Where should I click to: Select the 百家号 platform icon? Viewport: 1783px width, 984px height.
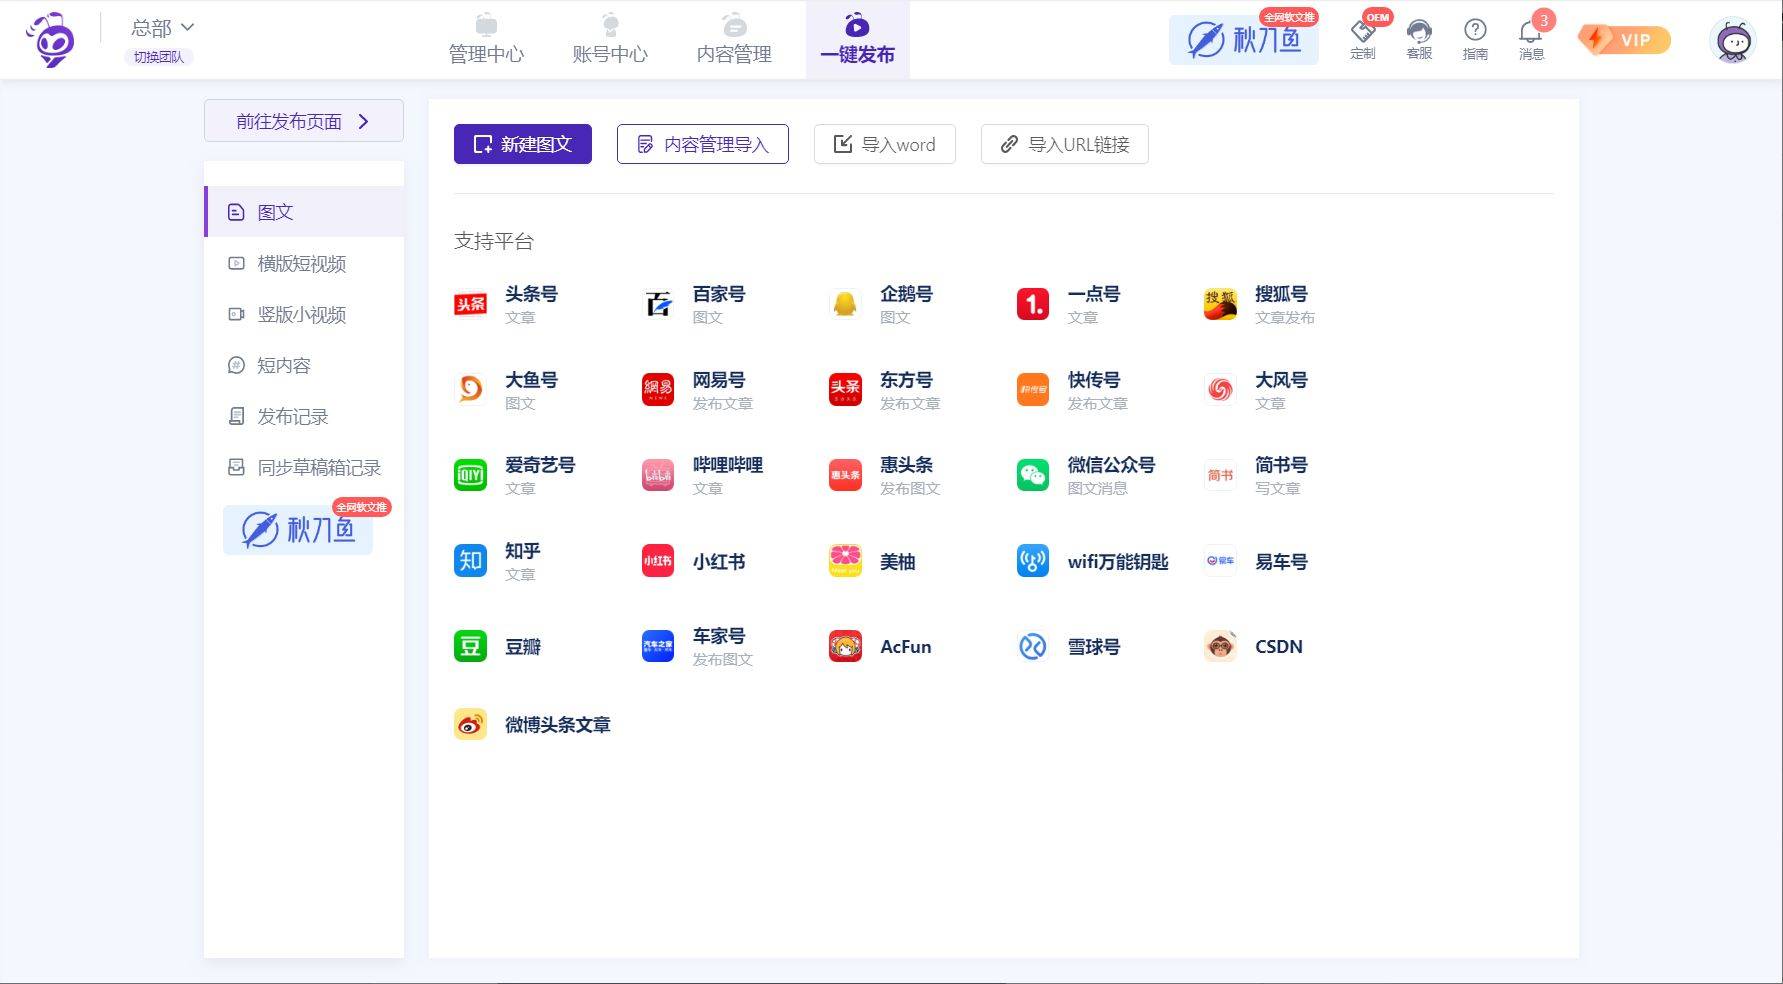[x=658, y=304]
